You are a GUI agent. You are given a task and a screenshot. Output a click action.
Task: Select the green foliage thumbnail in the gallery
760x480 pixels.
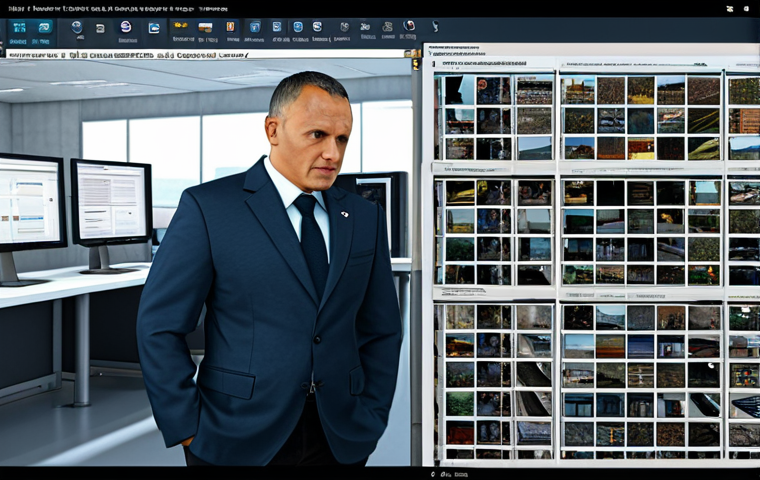click(459, 402)
